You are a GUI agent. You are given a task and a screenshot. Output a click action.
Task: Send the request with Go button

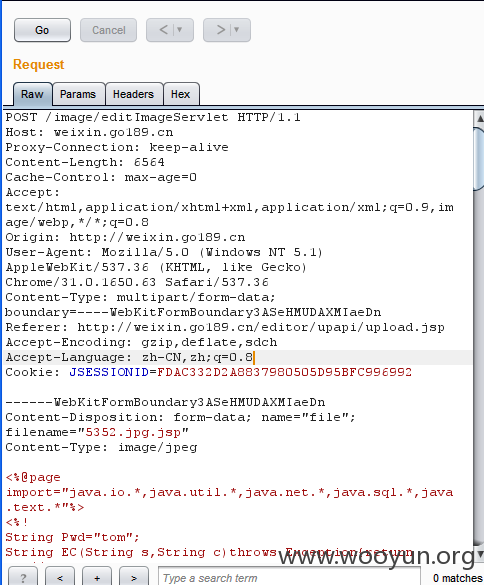(x=42, y=30)
